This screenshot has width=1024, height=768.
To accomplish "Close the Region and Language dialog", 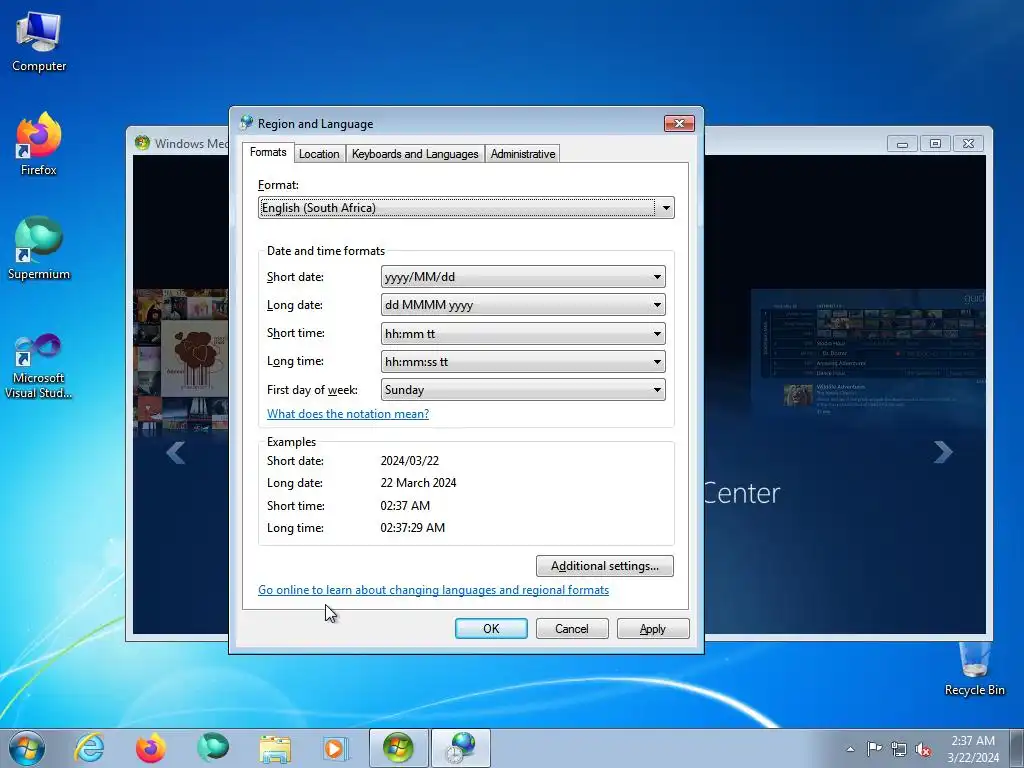I will (x=679, y=123).
